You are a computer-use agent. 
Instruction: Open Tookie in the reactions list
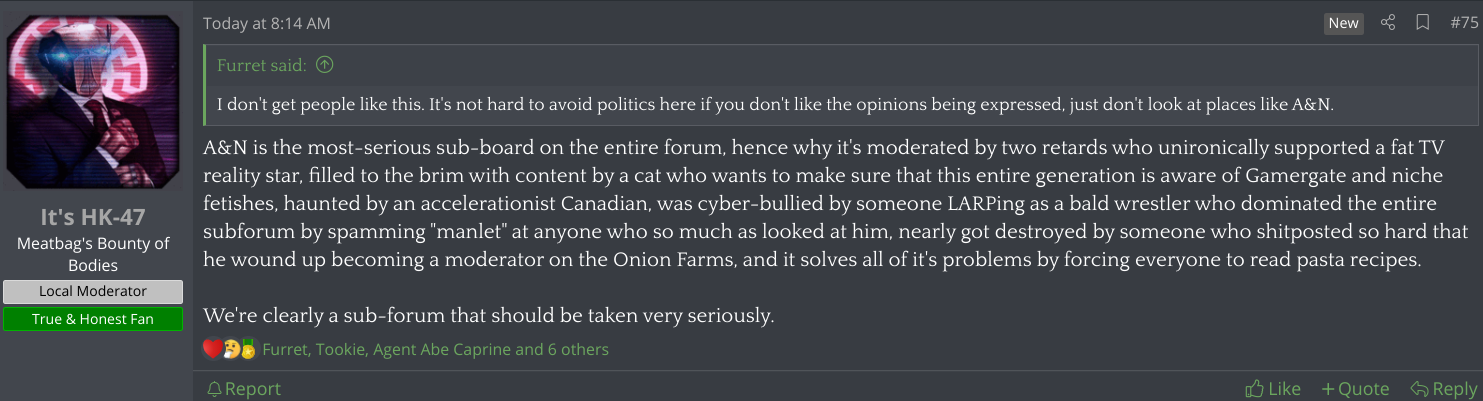click(342, 350)
